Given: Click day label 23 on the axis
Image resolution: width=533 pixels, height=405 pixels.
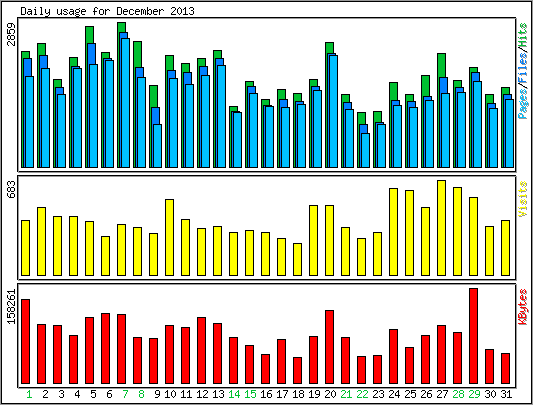Looking at the screenshot, I should tap(378, 394).
